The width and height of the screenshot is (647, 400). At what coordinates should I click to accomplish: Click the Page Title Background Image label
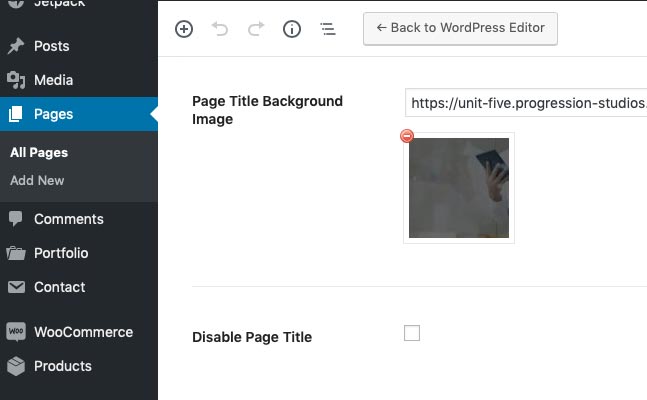pos(267,110)
